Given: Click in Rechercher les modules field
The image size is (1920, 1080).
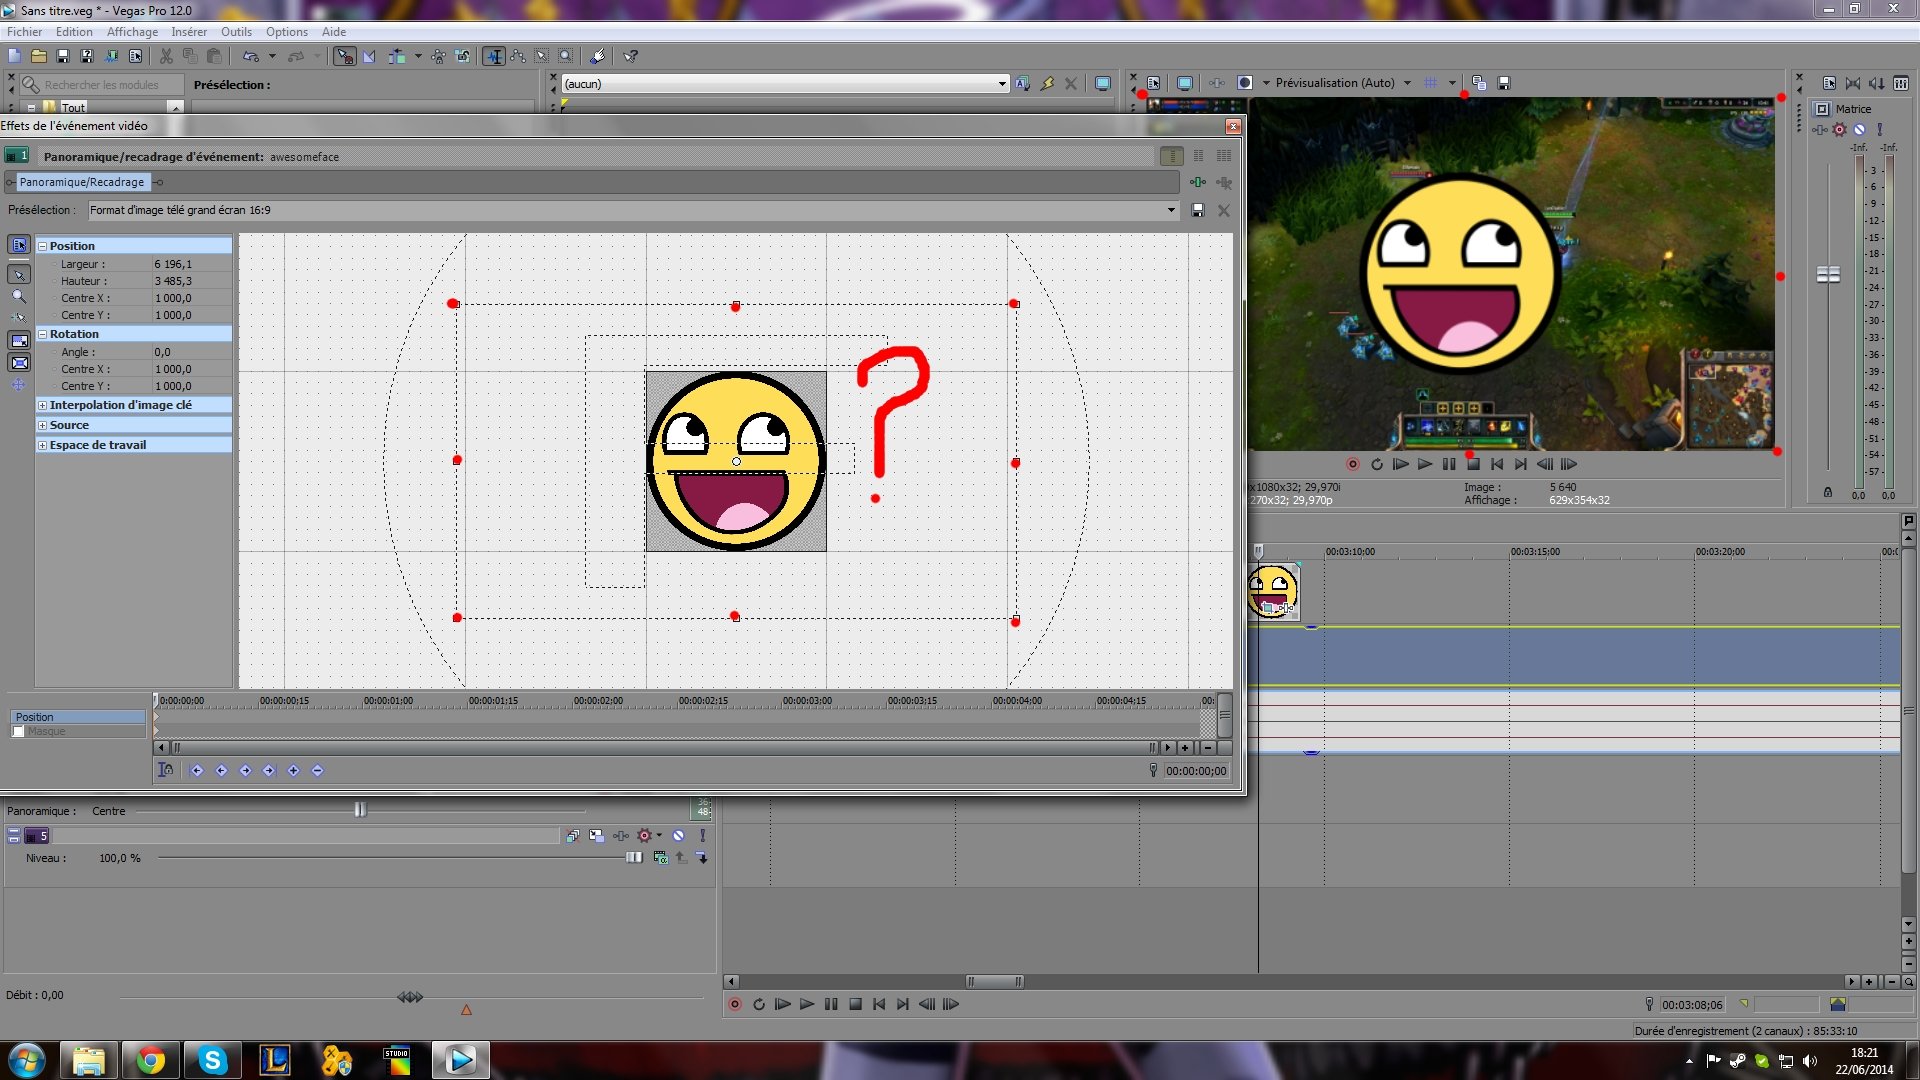Looking at the screenshot, I should [102, 85].
